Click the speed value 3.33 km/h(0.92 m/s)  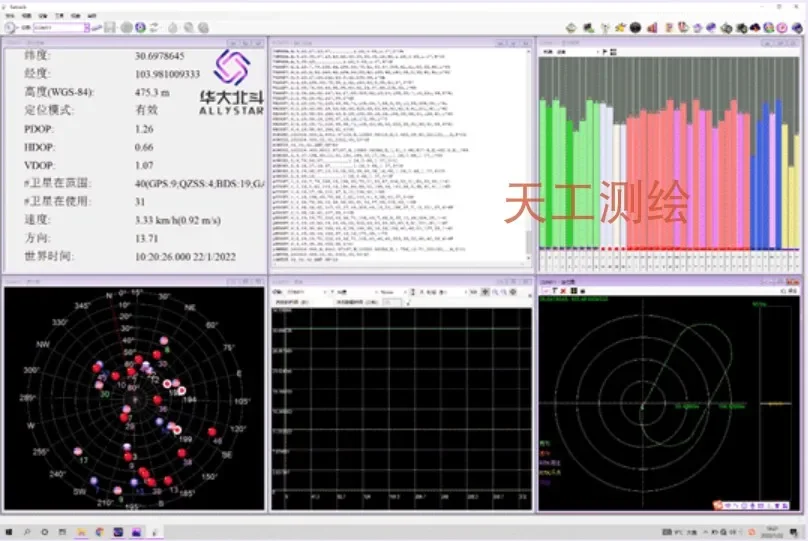[x=178, y=220]
